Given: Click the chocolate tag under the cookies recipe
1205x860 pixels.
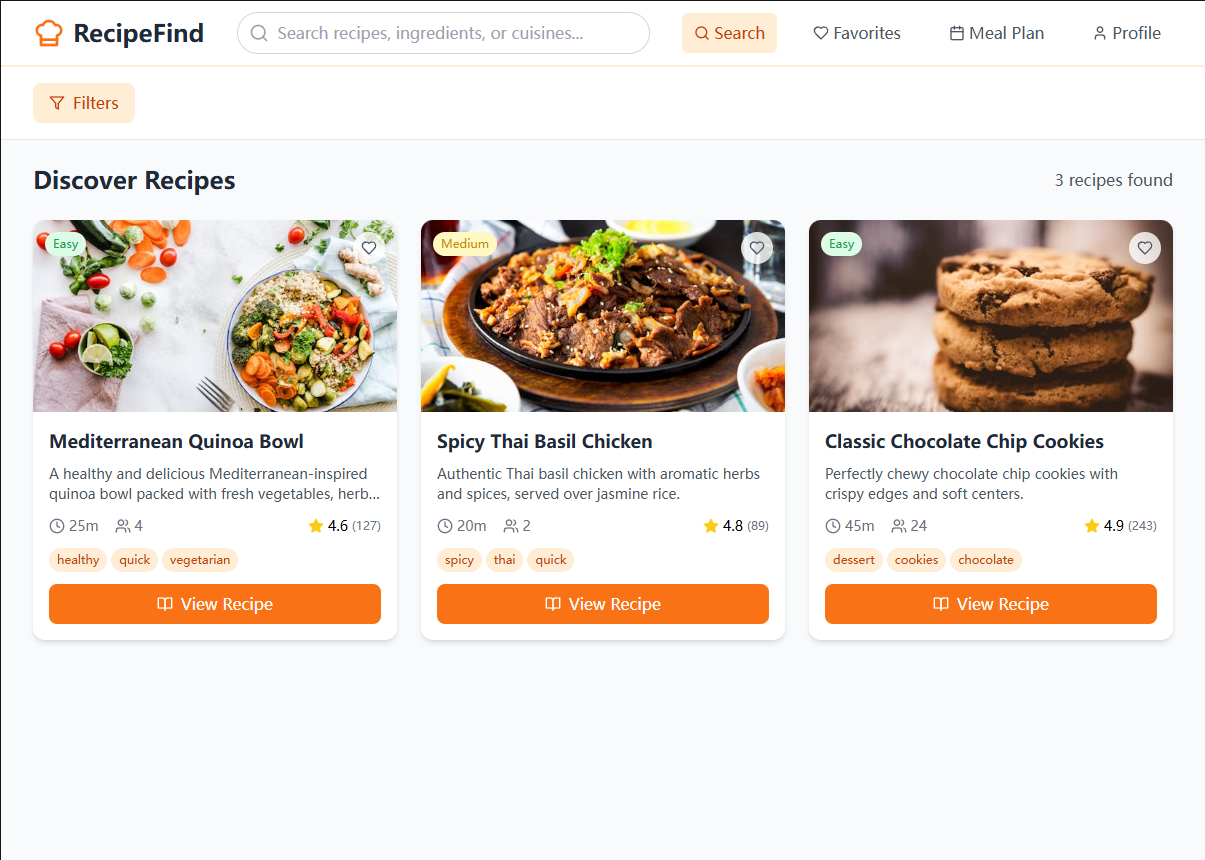Looking at the screenshot, I should point(986,560).
